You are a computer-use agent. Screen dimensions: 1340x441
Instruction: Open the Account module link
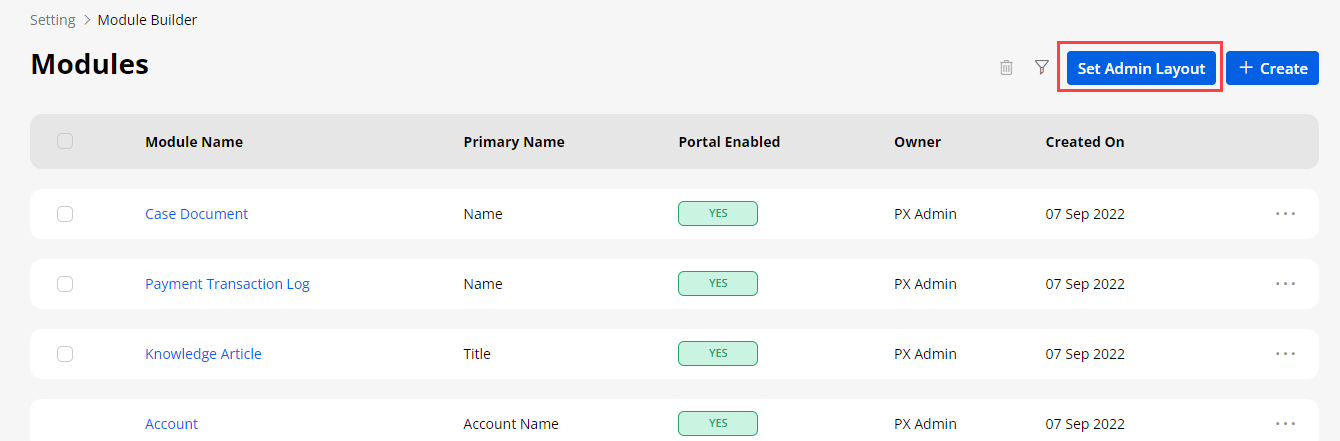(x=171, y=424)
